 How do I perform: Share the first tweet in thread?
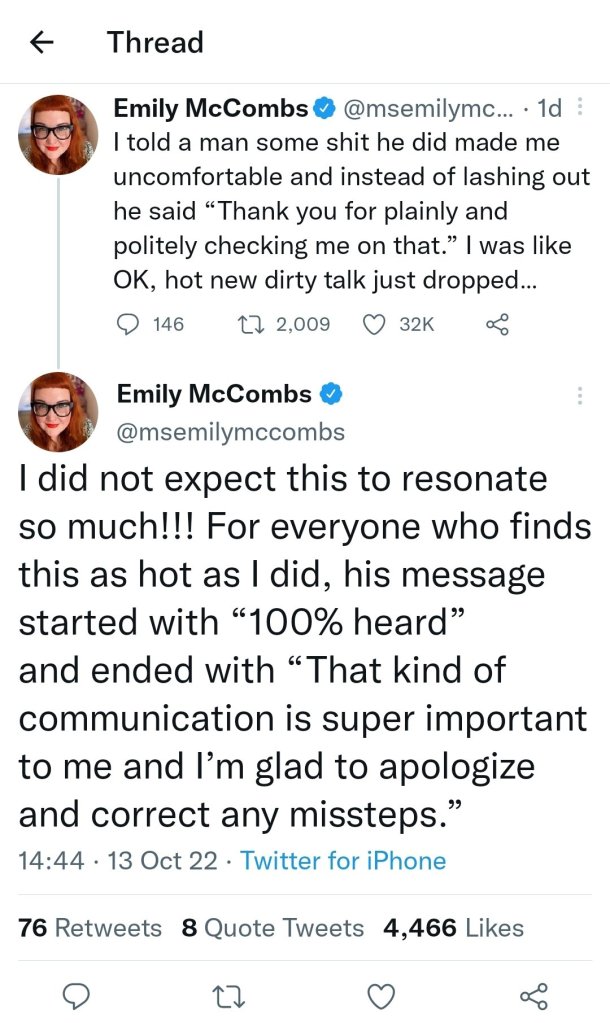click(x=495, y=323)
